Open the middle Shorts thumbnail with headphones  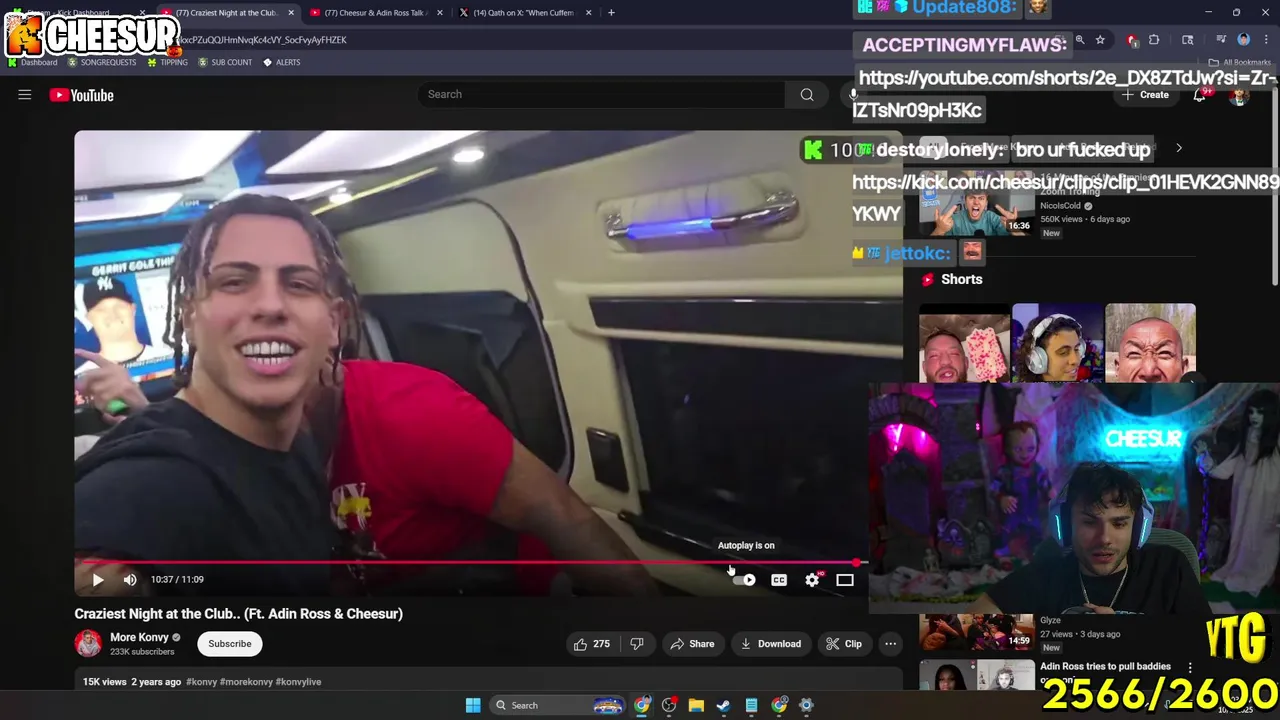[1057, 344]
